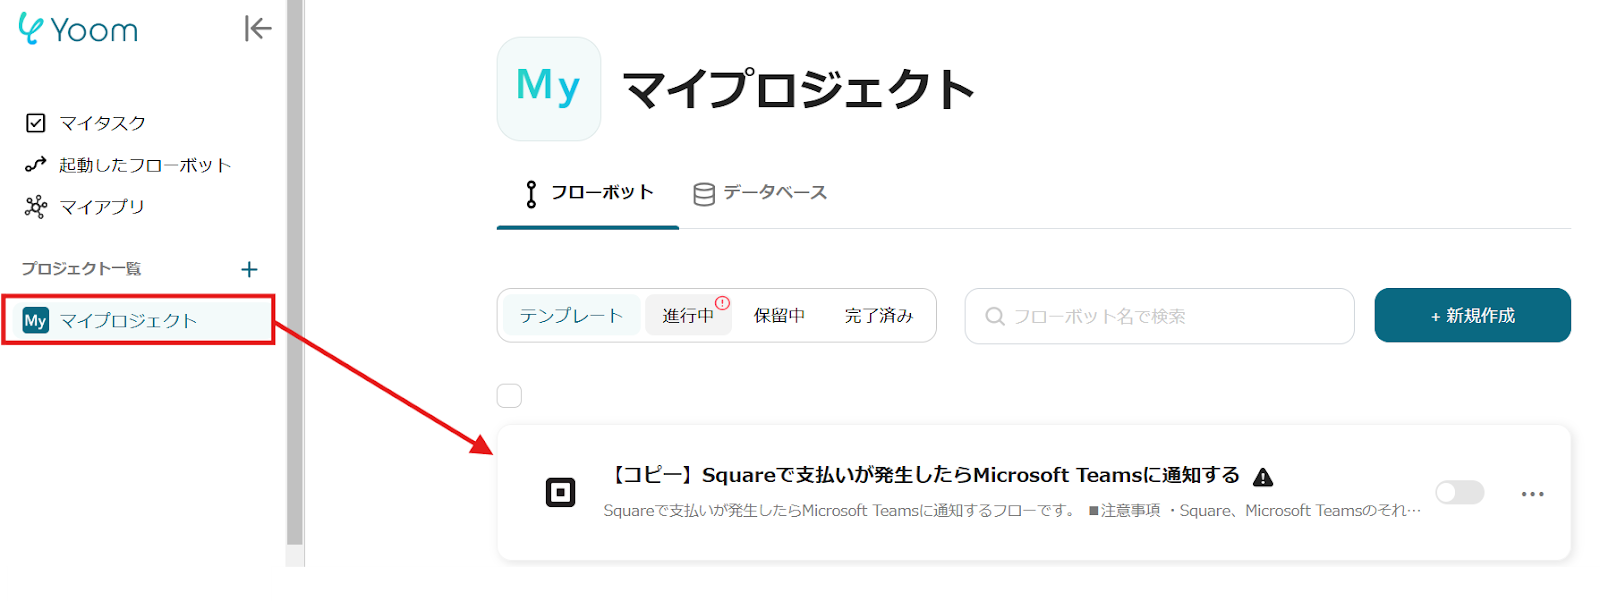Click the warning triangle icon next to title
Image resolution: width=1600 pixels, height=601 pixels.
pyautogui.click(x=1263, y=477)
